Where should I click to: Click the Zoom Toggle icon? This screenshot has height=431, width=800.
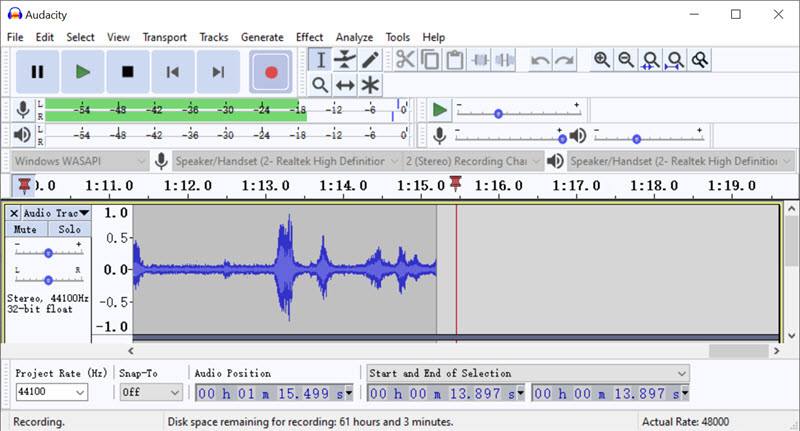coord(699,60)
